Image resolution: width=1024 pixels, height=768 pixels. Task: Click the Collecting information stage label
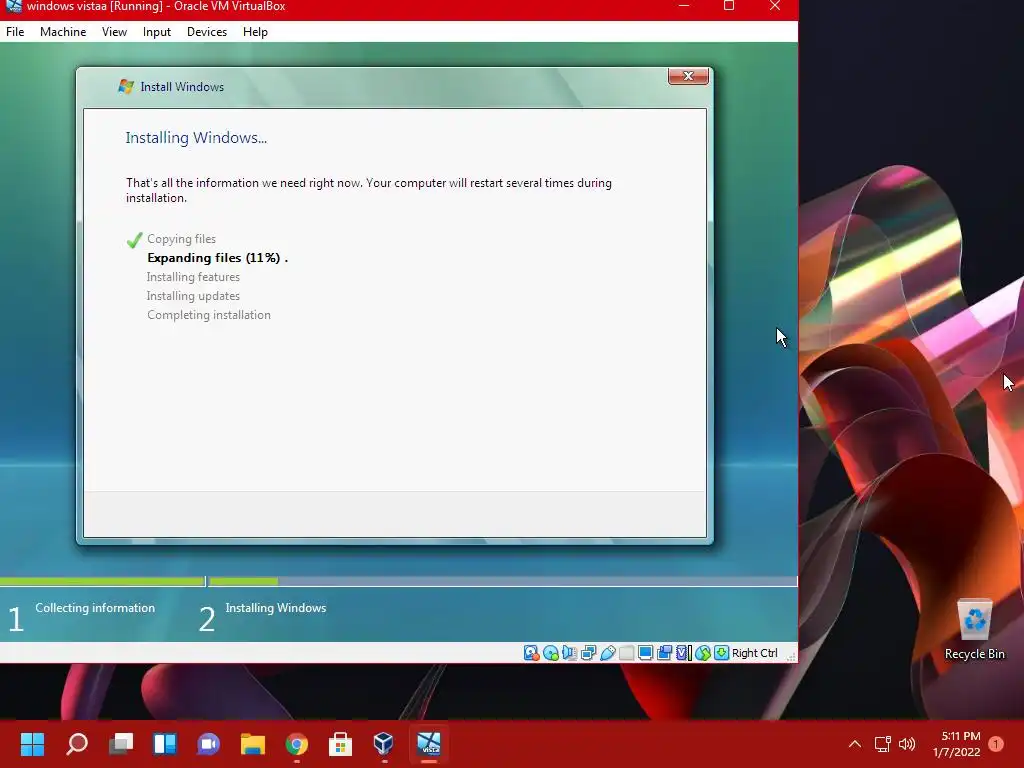click(x=95, y=607)
